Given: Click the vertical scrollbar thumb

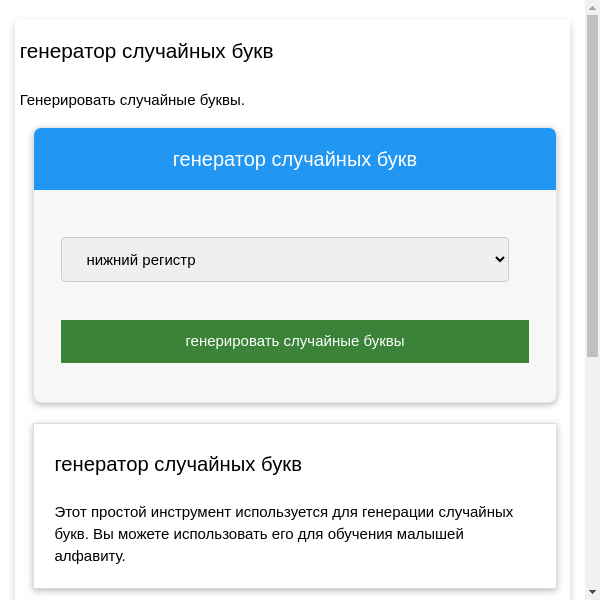Looking at the screenshot, I should pos(592,185).
